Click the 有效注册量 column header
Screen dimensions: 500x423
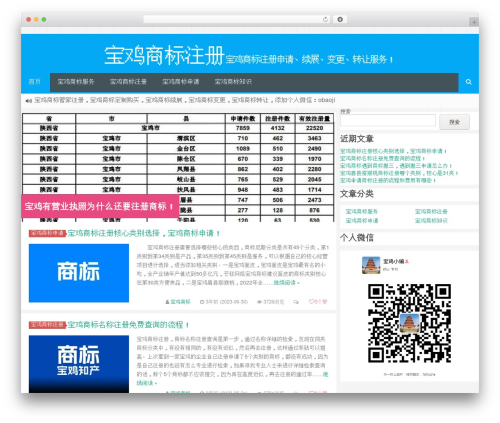[x=314, y=119]
